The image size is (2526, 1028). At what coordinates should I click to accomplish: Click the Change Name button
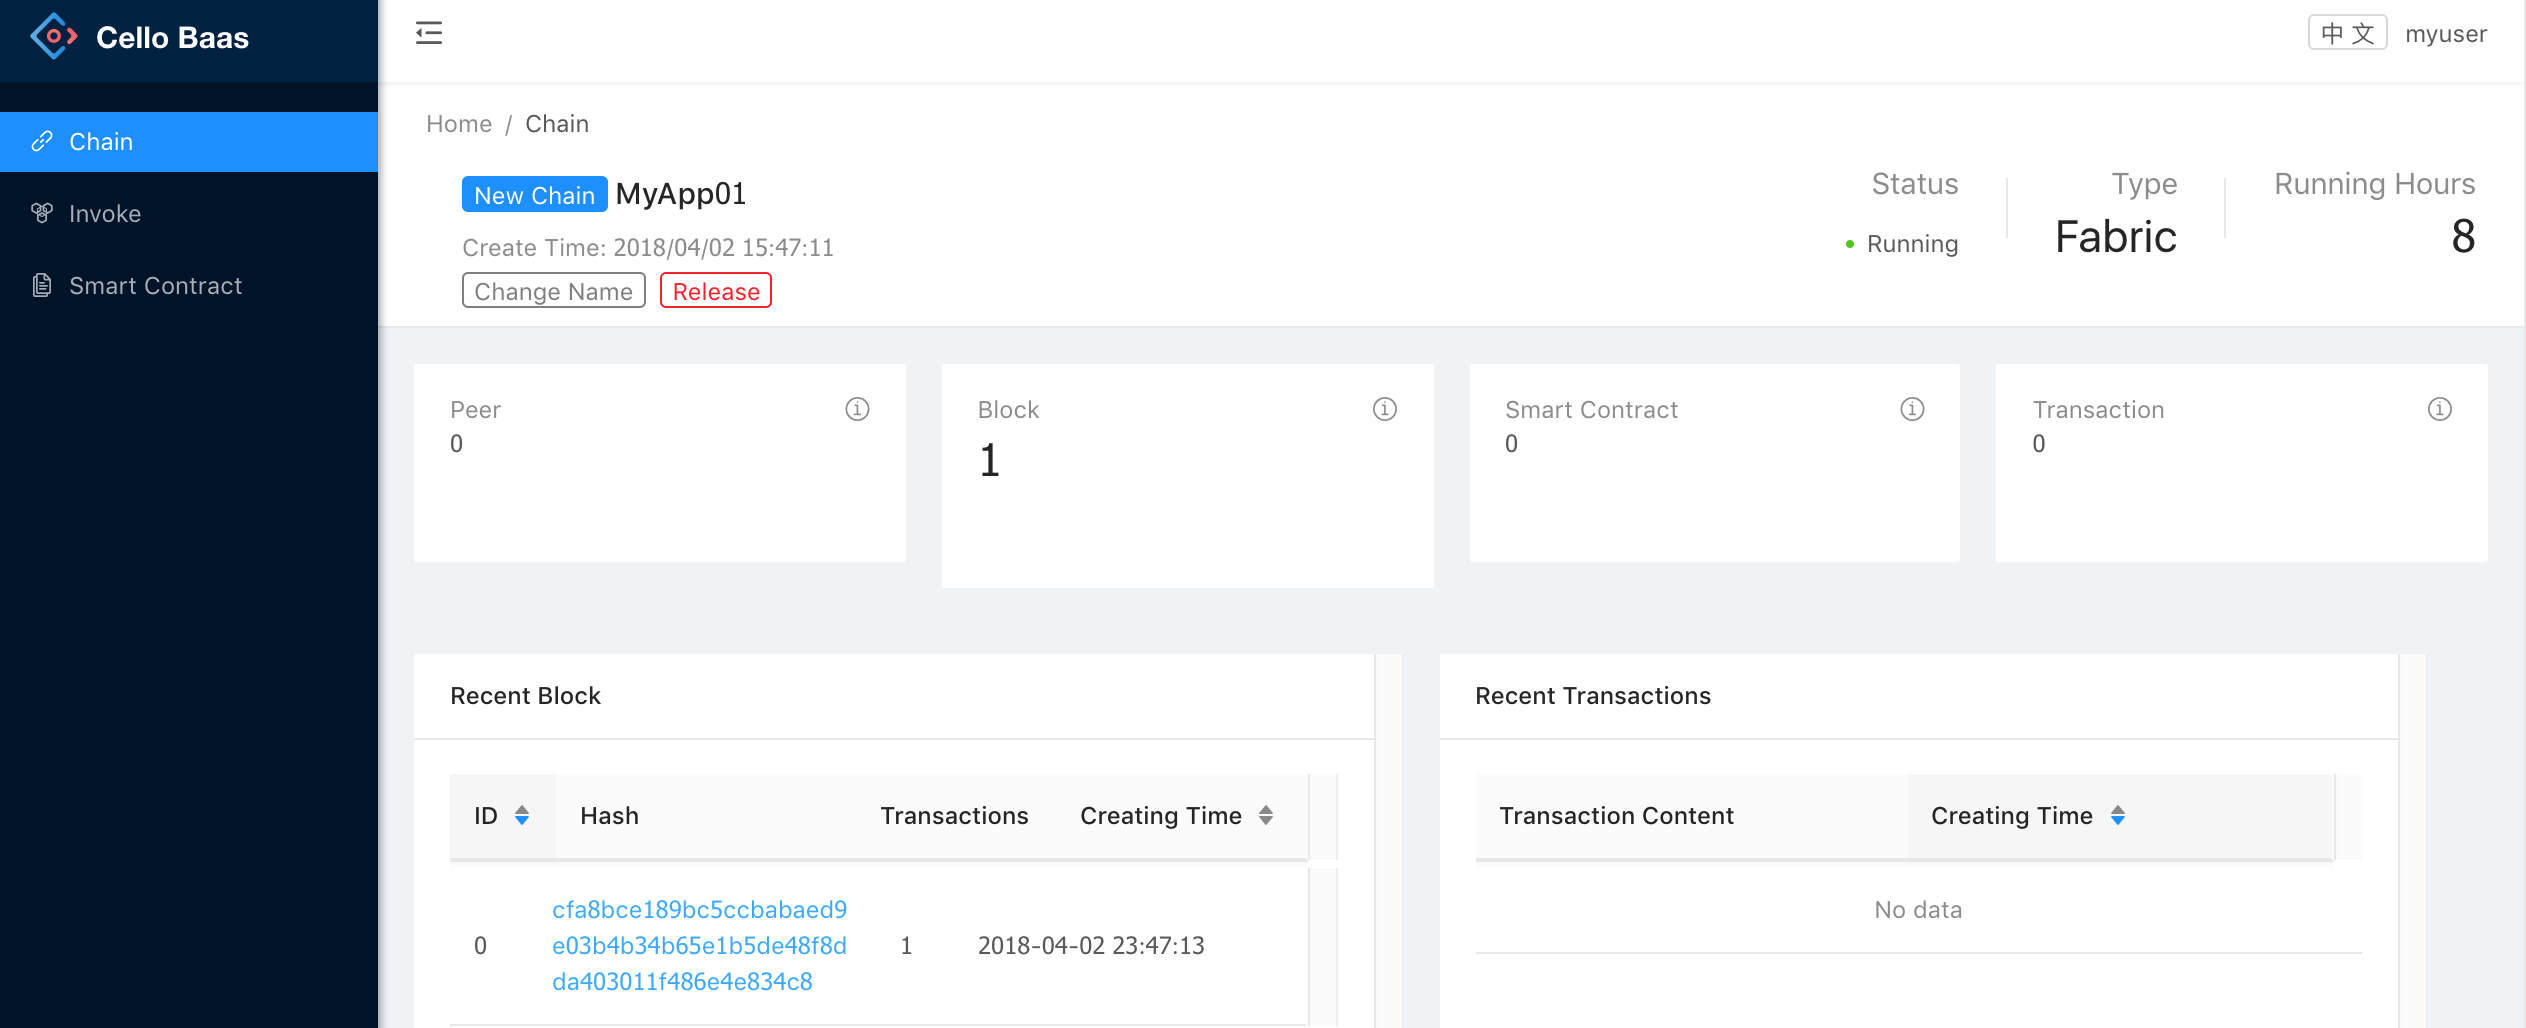pyautogui.click(x=554, y=291)
